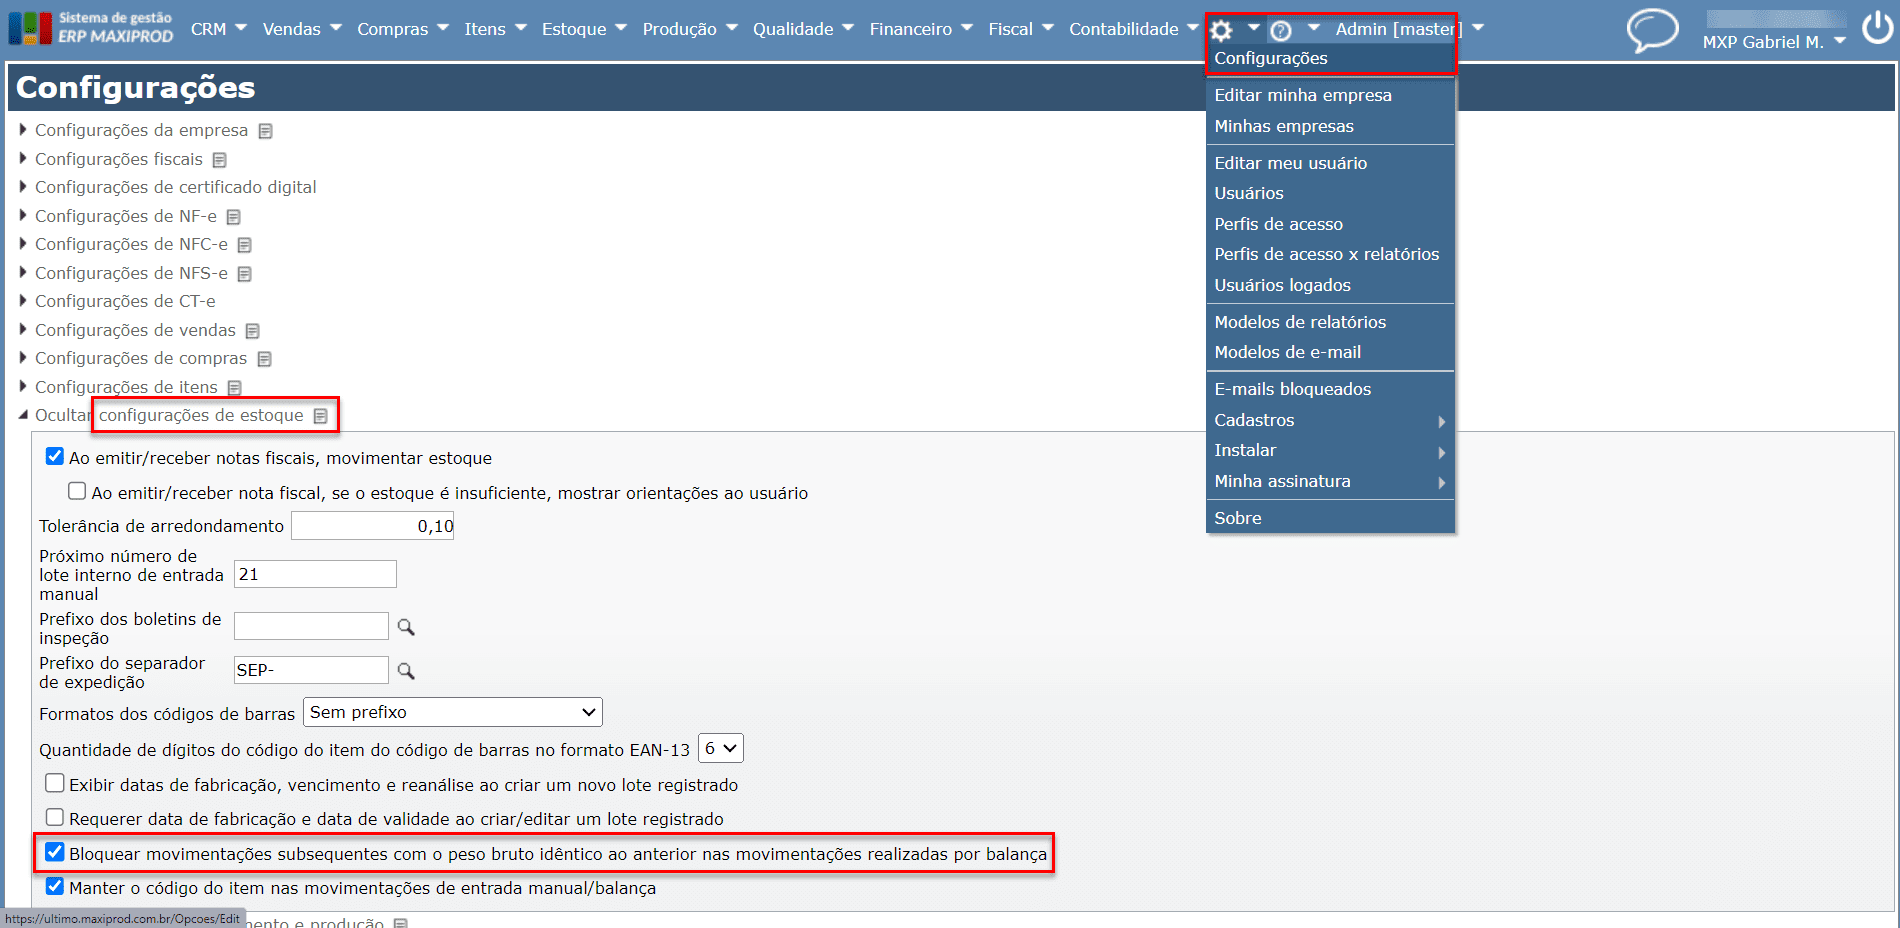The image size is (1900, 928).
Task: Search prefixo dos boletins de inspeção magnifier
Action: tap(406, 627)
